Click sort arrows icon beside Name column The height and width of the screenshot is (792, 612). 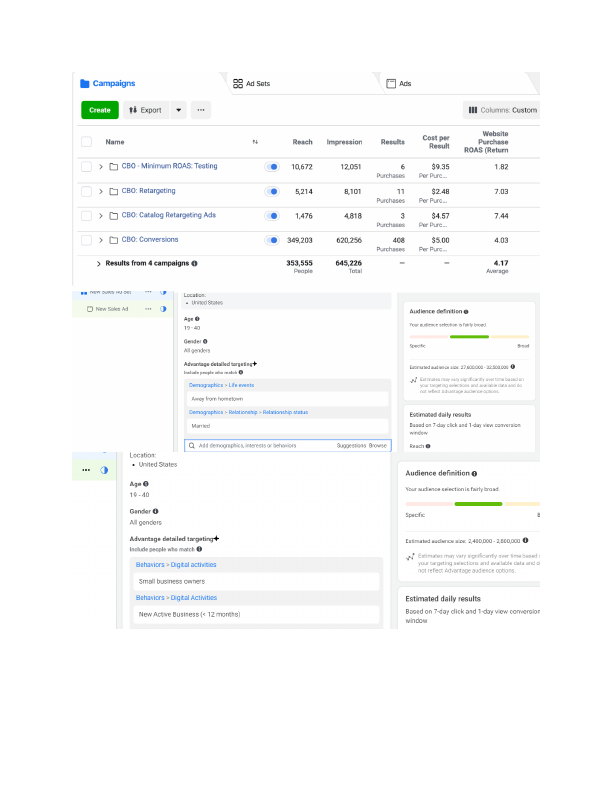click(x=255, y=142)
